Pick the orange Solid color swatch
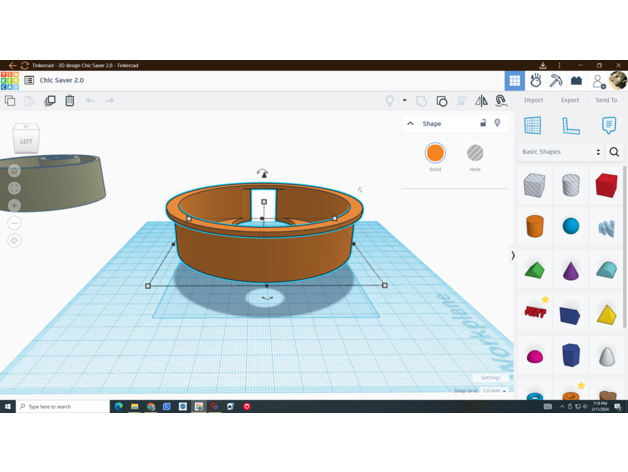 tap(435, 153)
